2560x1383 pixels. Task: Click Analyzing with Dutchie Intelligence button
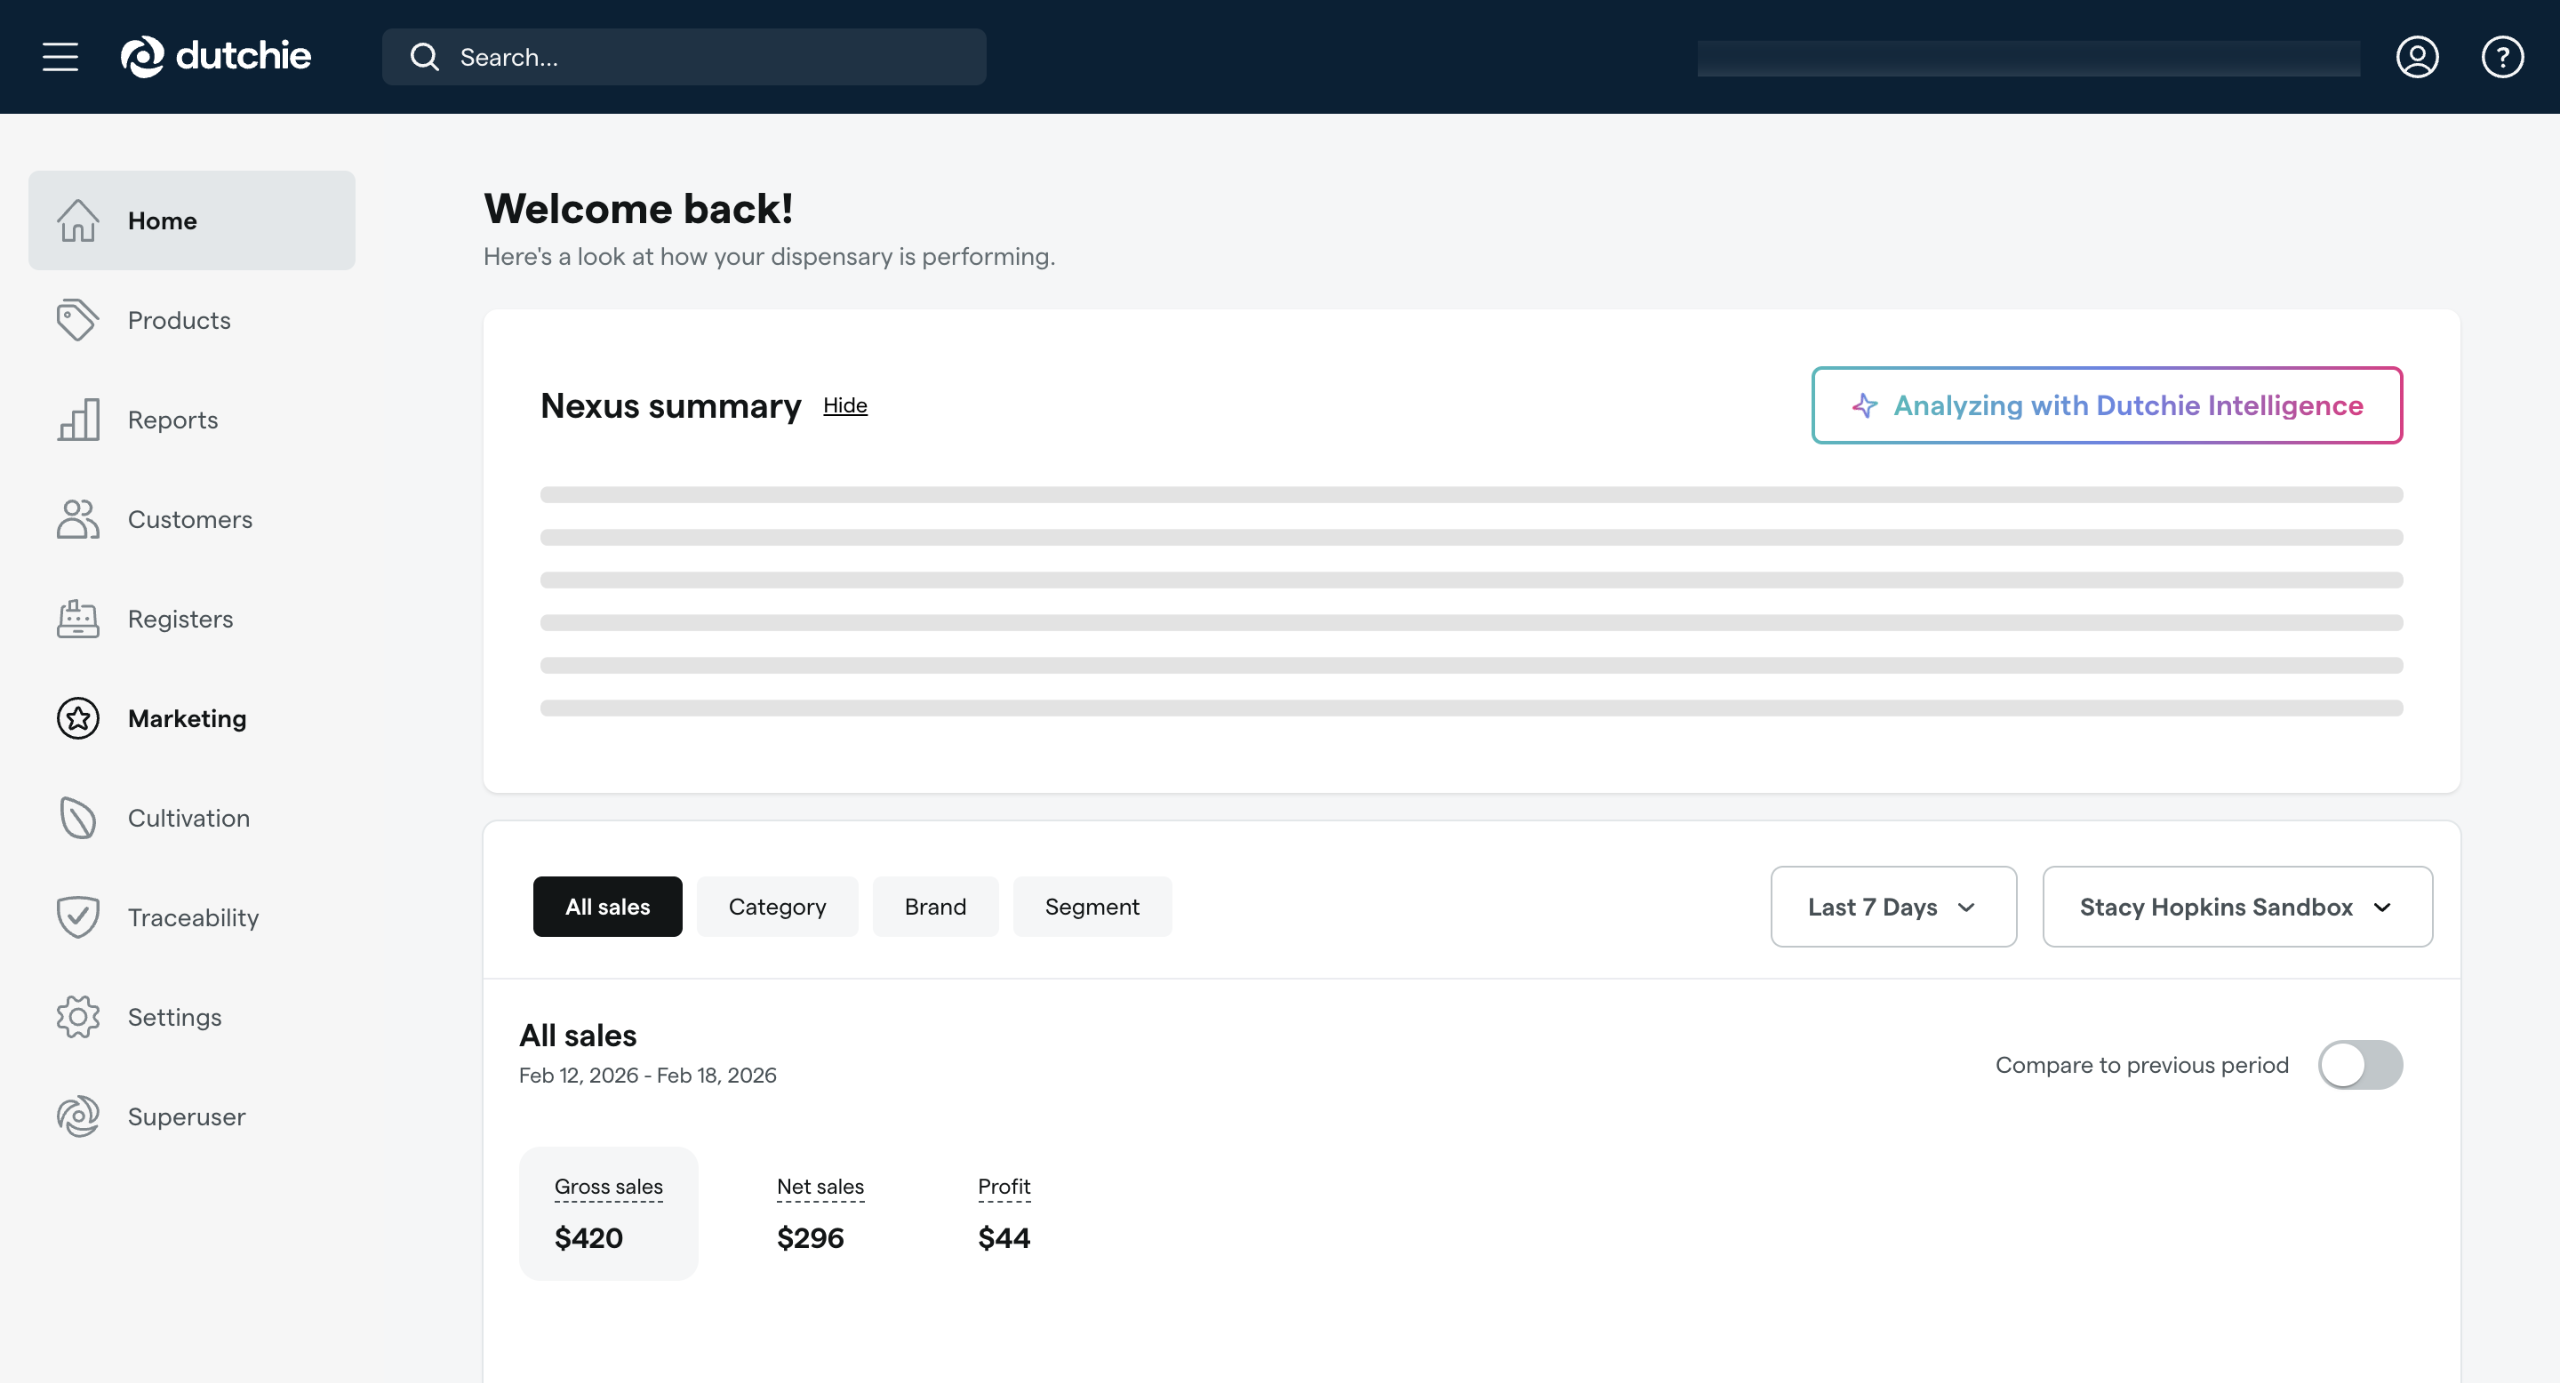[x=2107, y=405]
